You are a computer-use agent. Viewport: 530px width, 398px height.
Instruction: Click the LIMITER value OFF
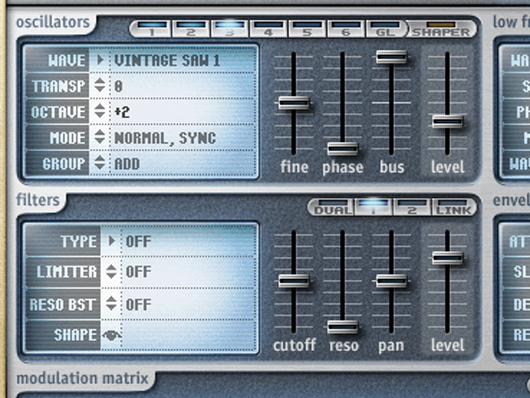(139, 272)
